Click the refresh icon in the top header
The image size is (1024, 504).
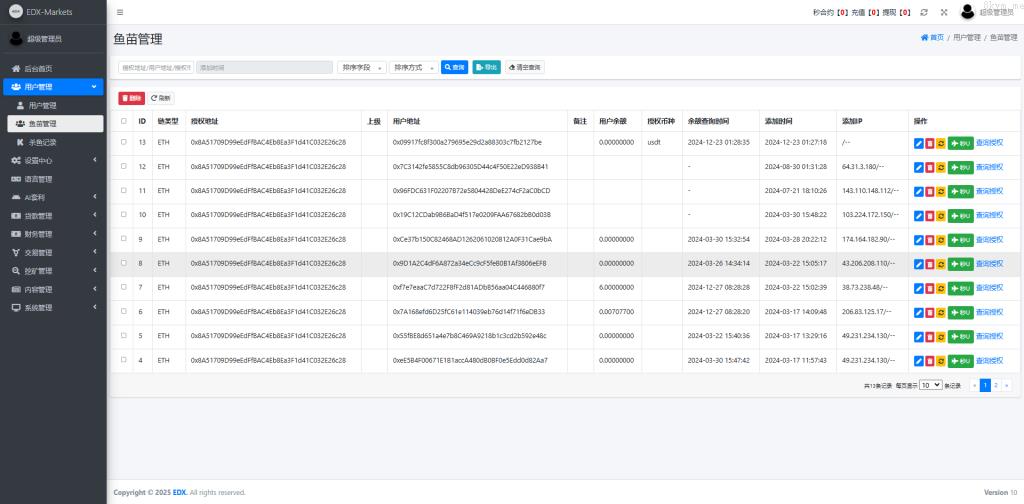[924, 12]
